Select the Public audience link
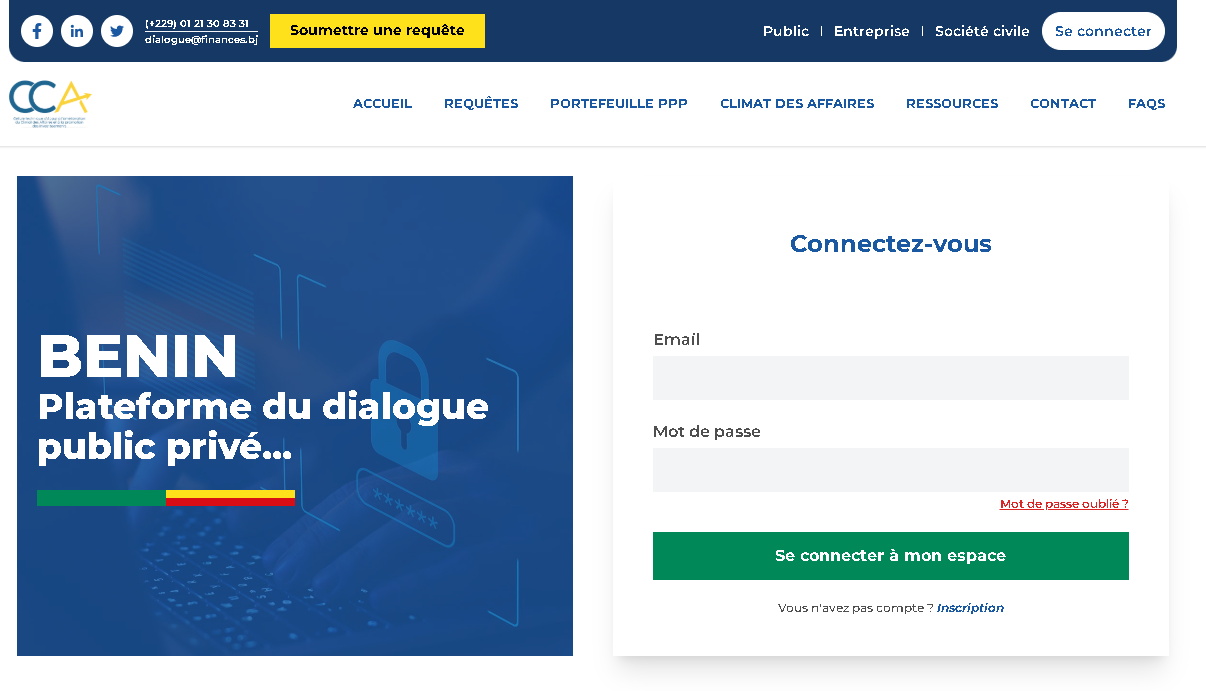 point(786,31)
